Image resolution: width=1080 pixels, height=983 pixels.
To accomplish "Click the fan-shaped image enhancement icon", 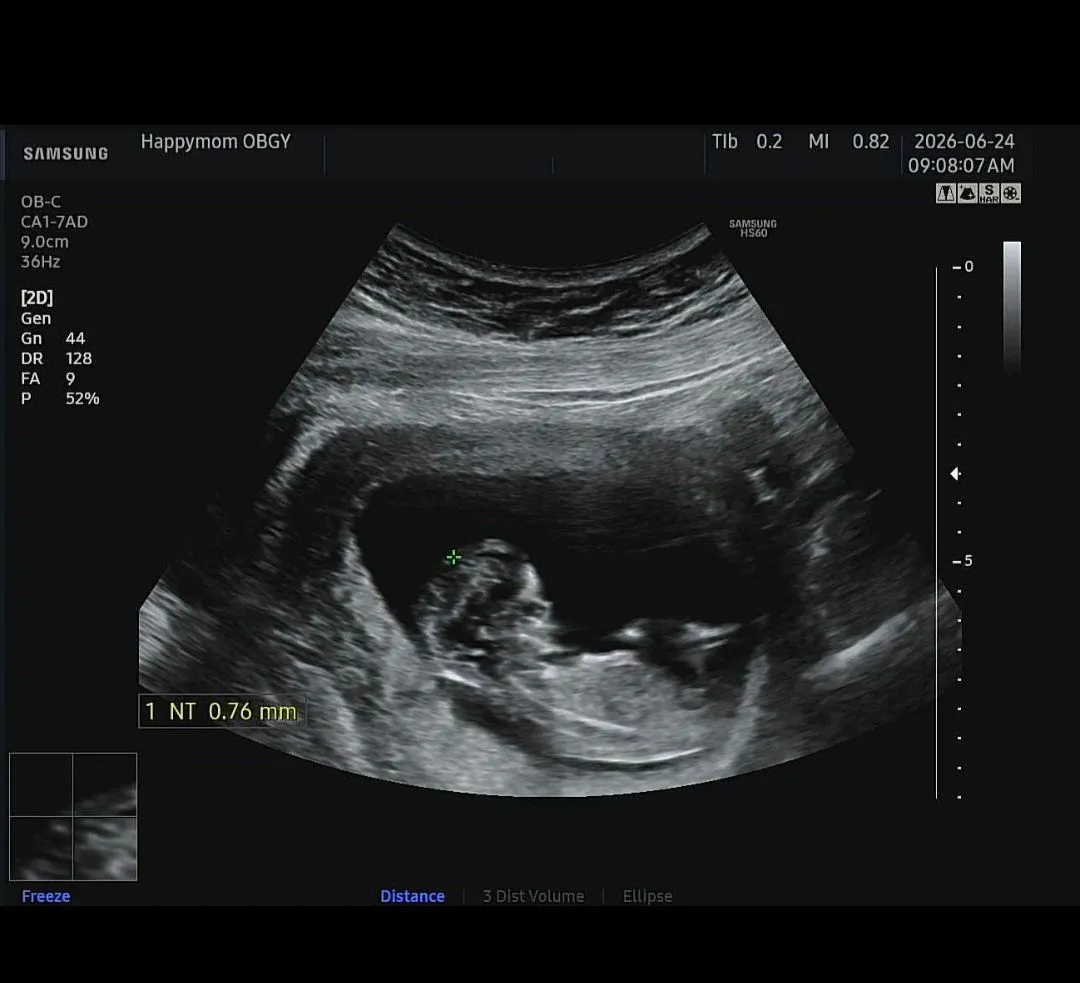I will 967,194.
